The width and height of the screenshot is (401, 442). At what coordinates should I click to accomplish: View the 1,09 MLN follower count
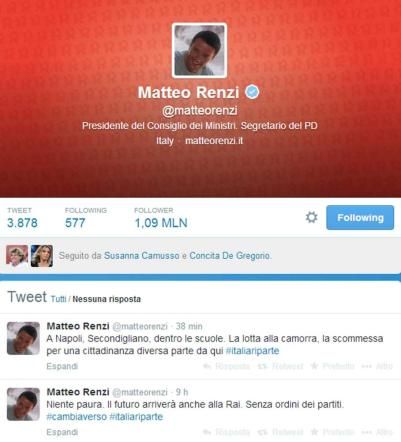(161, 223)
